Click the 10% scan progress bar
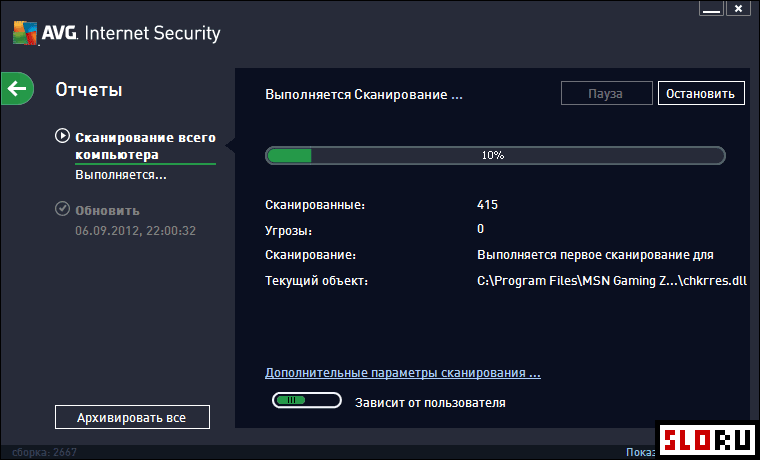This screenshot has height=460, width=760. 495,156
